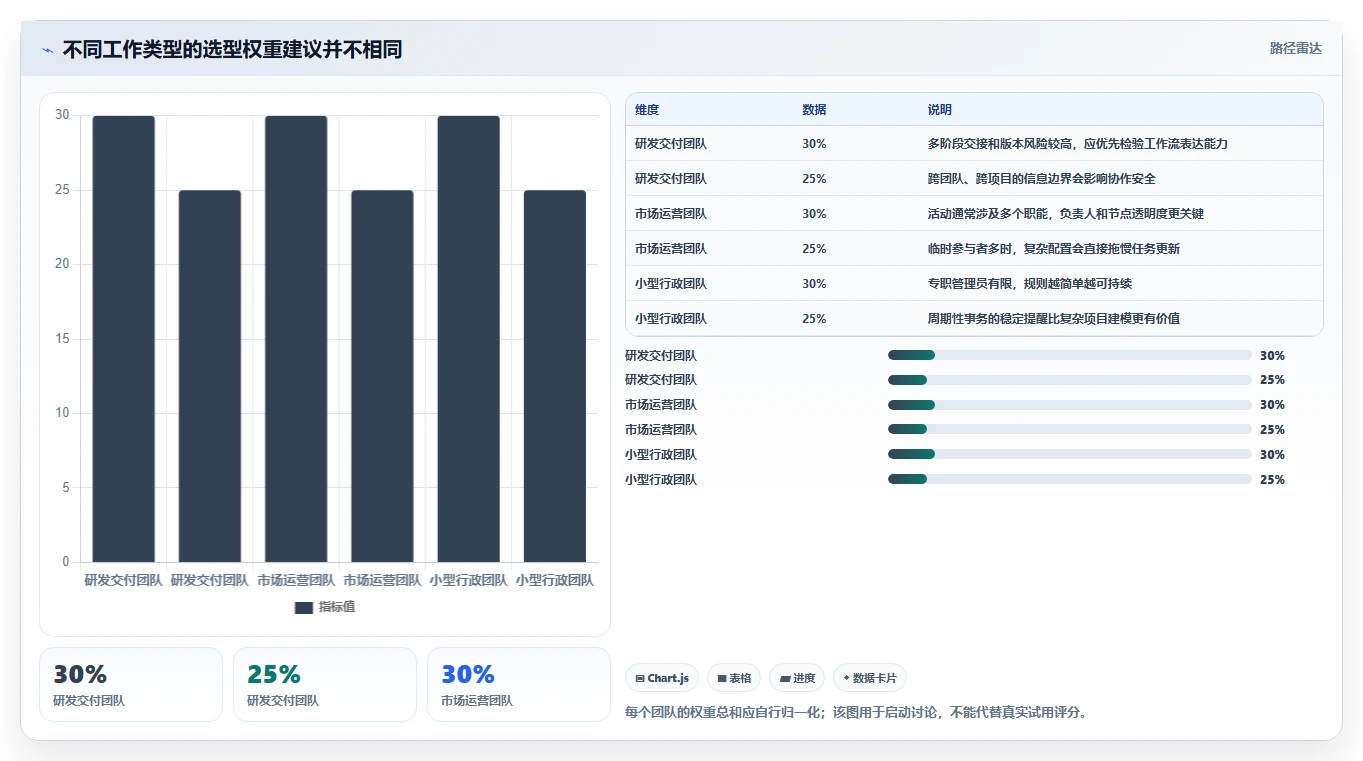This screenshot has height=761, width=1363.
Task: Click the y-axis label 10
Action: click(x=63, y=413)
